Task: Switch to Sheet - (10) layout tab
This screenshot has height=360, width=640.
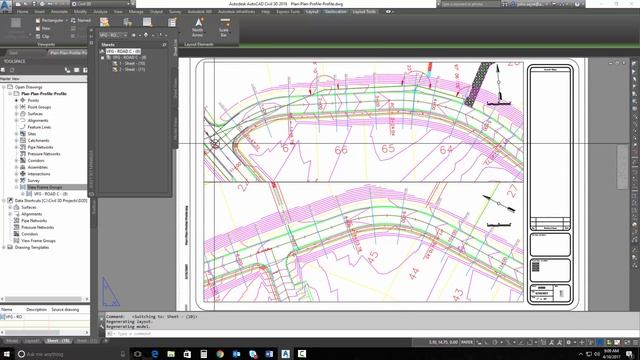Action: (x=58, y=341)
